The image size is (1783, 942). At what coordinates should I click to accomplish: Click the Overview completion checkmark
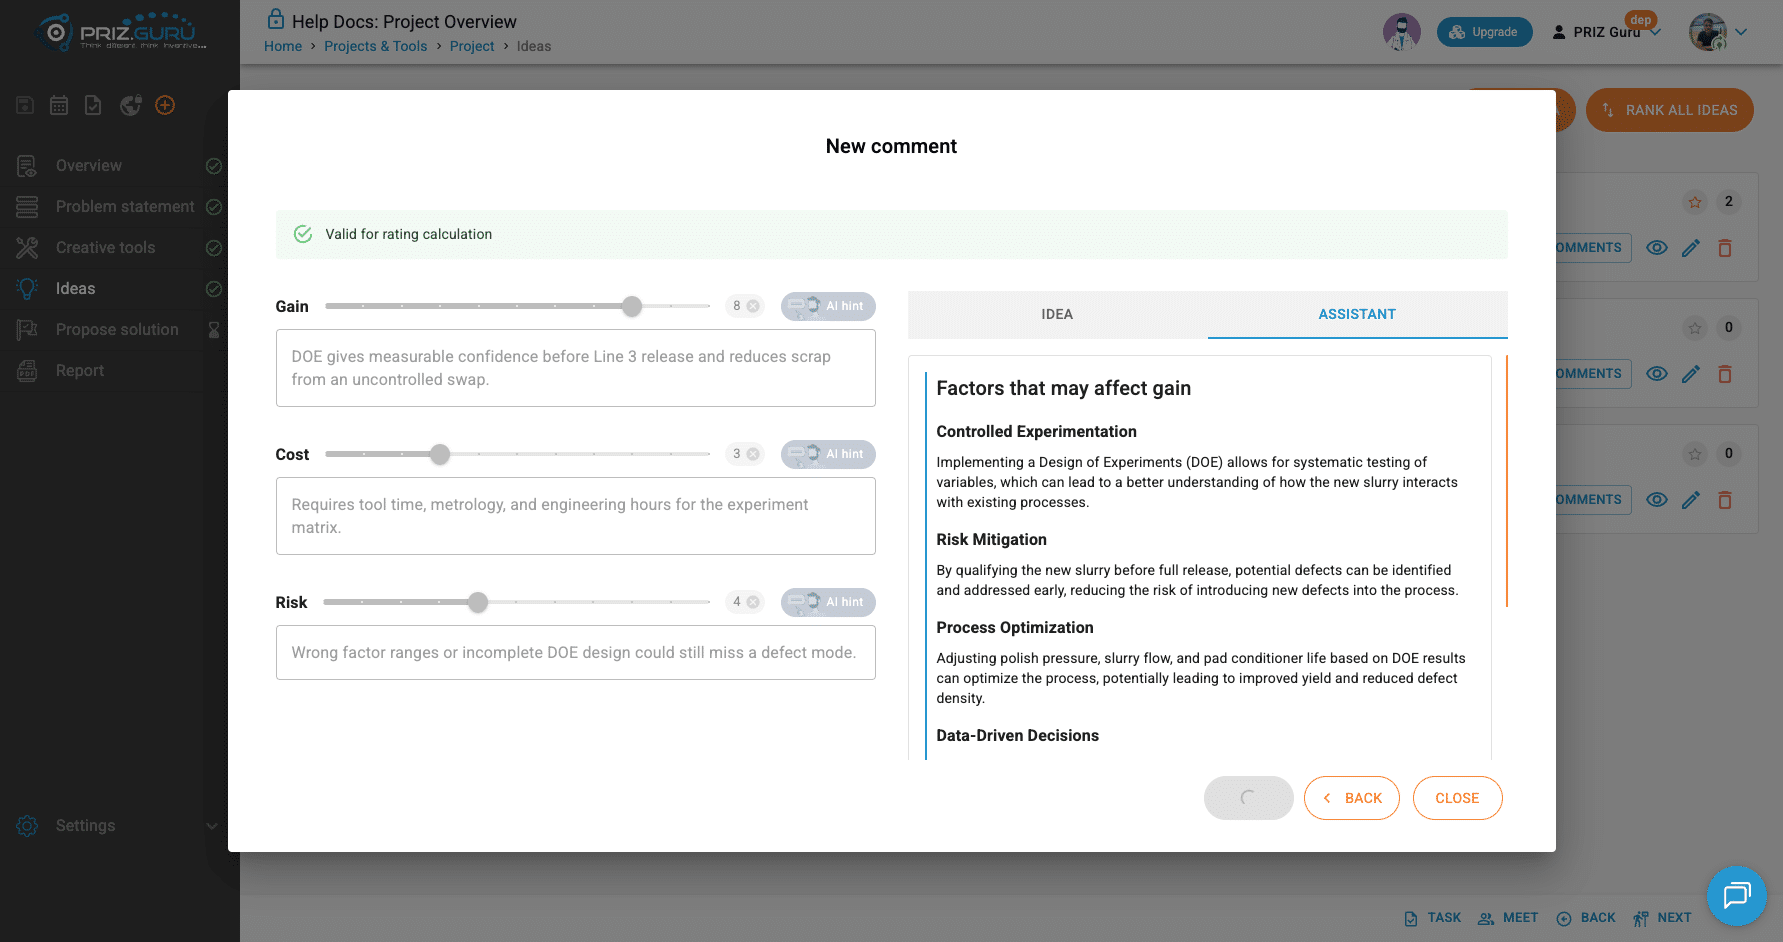pyautogui.click(x=213, y=166)
